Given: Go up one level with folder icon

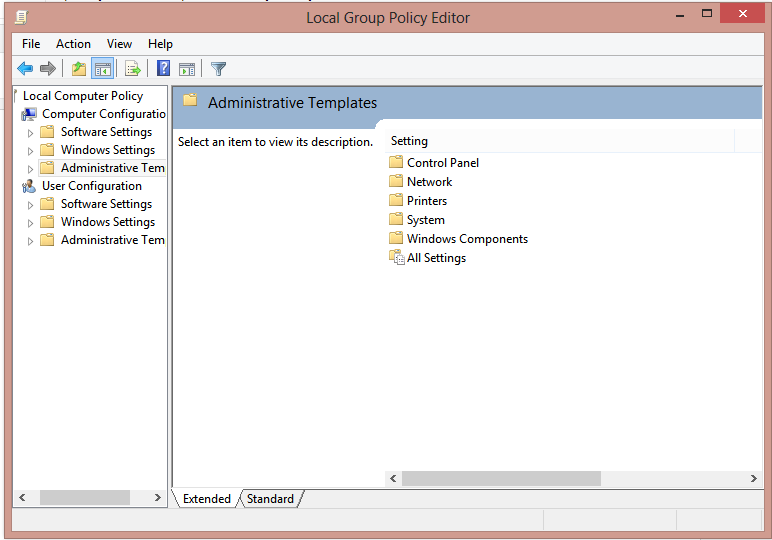Looking at the screenshot, I should click(x=79, y=68).
